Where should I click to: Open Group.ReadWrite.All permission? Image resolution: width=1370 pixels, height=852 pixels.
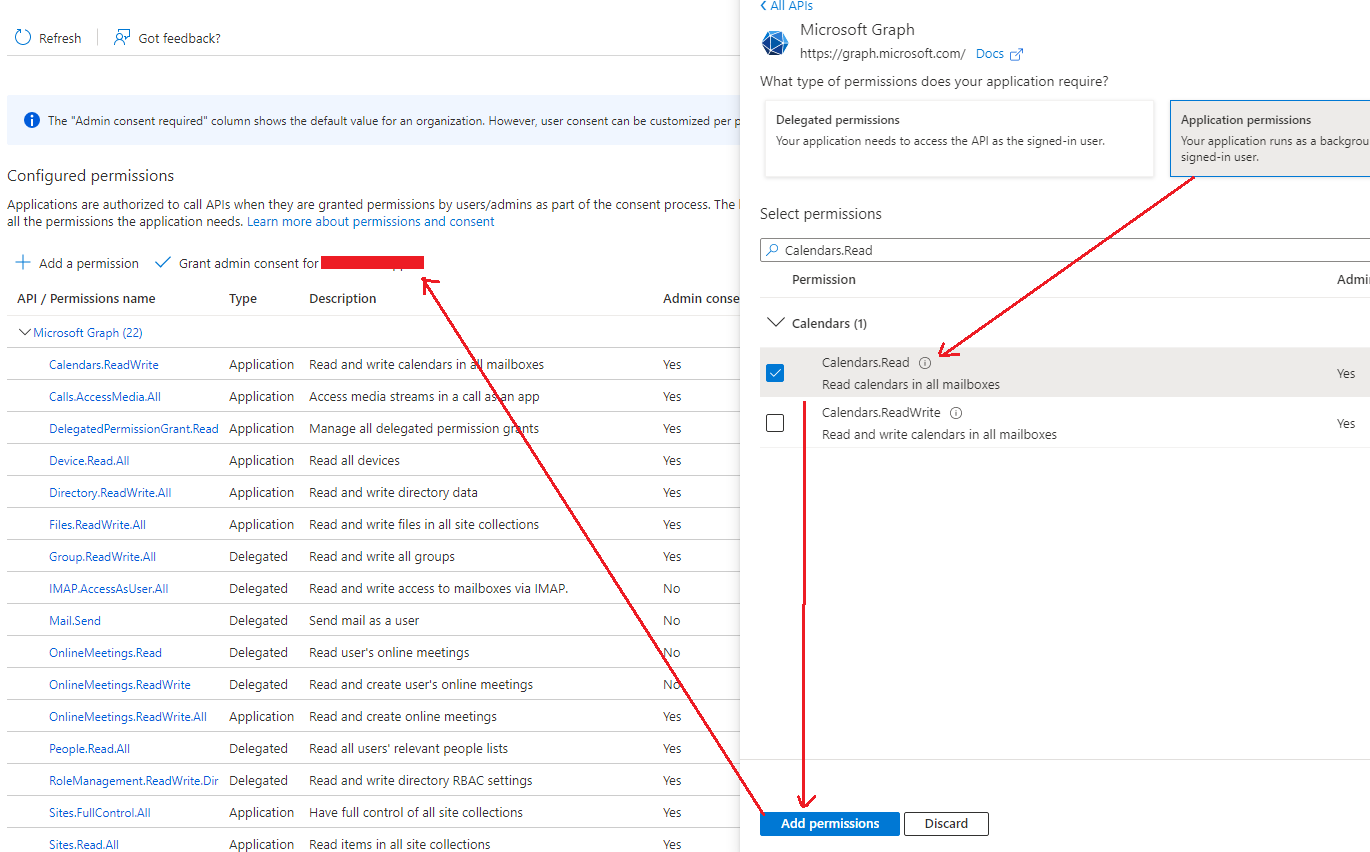pyautogui.click(x=102, y=557)
